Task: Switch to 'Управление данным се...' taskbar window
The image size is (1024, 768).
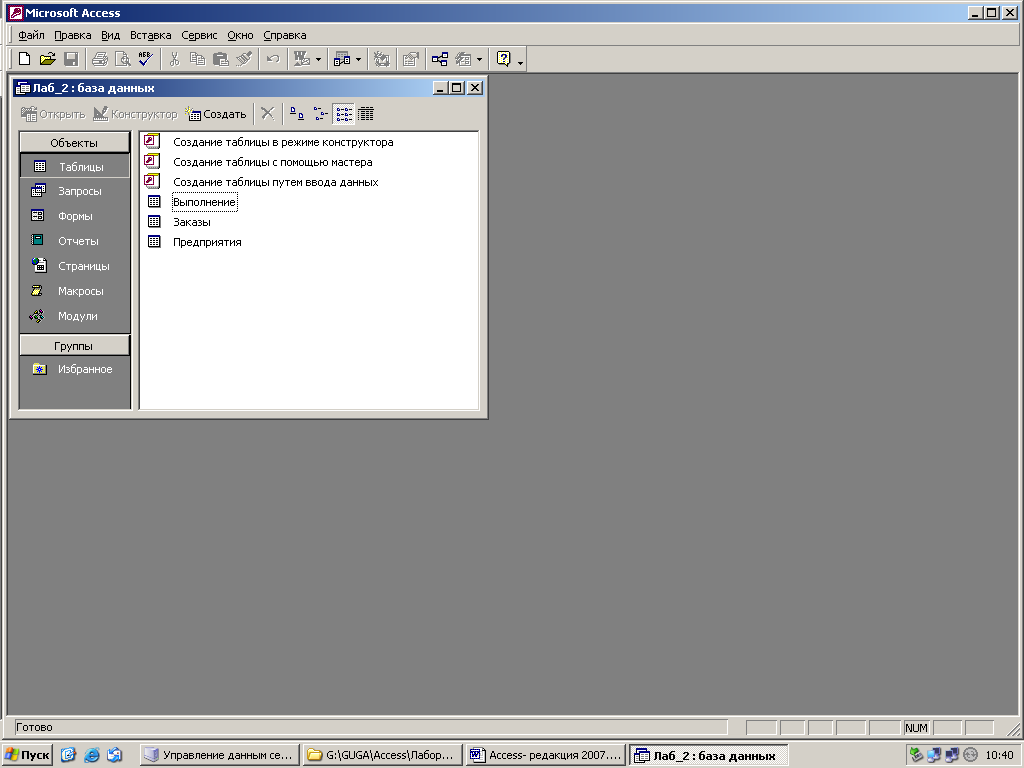Action: (x=219, y=755)
